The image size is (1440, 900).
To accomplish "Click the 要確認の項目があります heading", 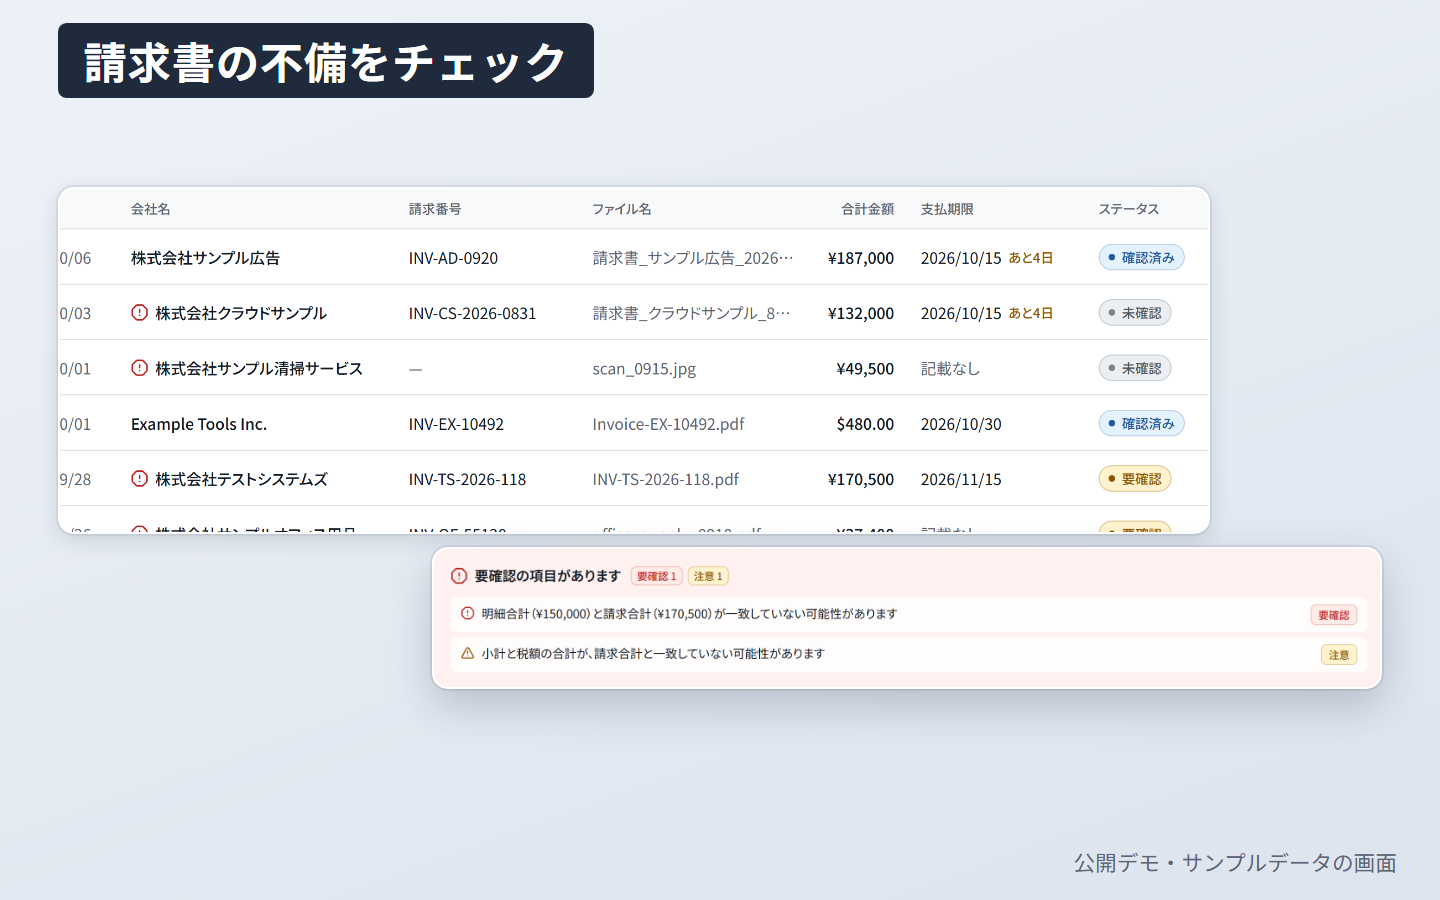I will 548,576.
